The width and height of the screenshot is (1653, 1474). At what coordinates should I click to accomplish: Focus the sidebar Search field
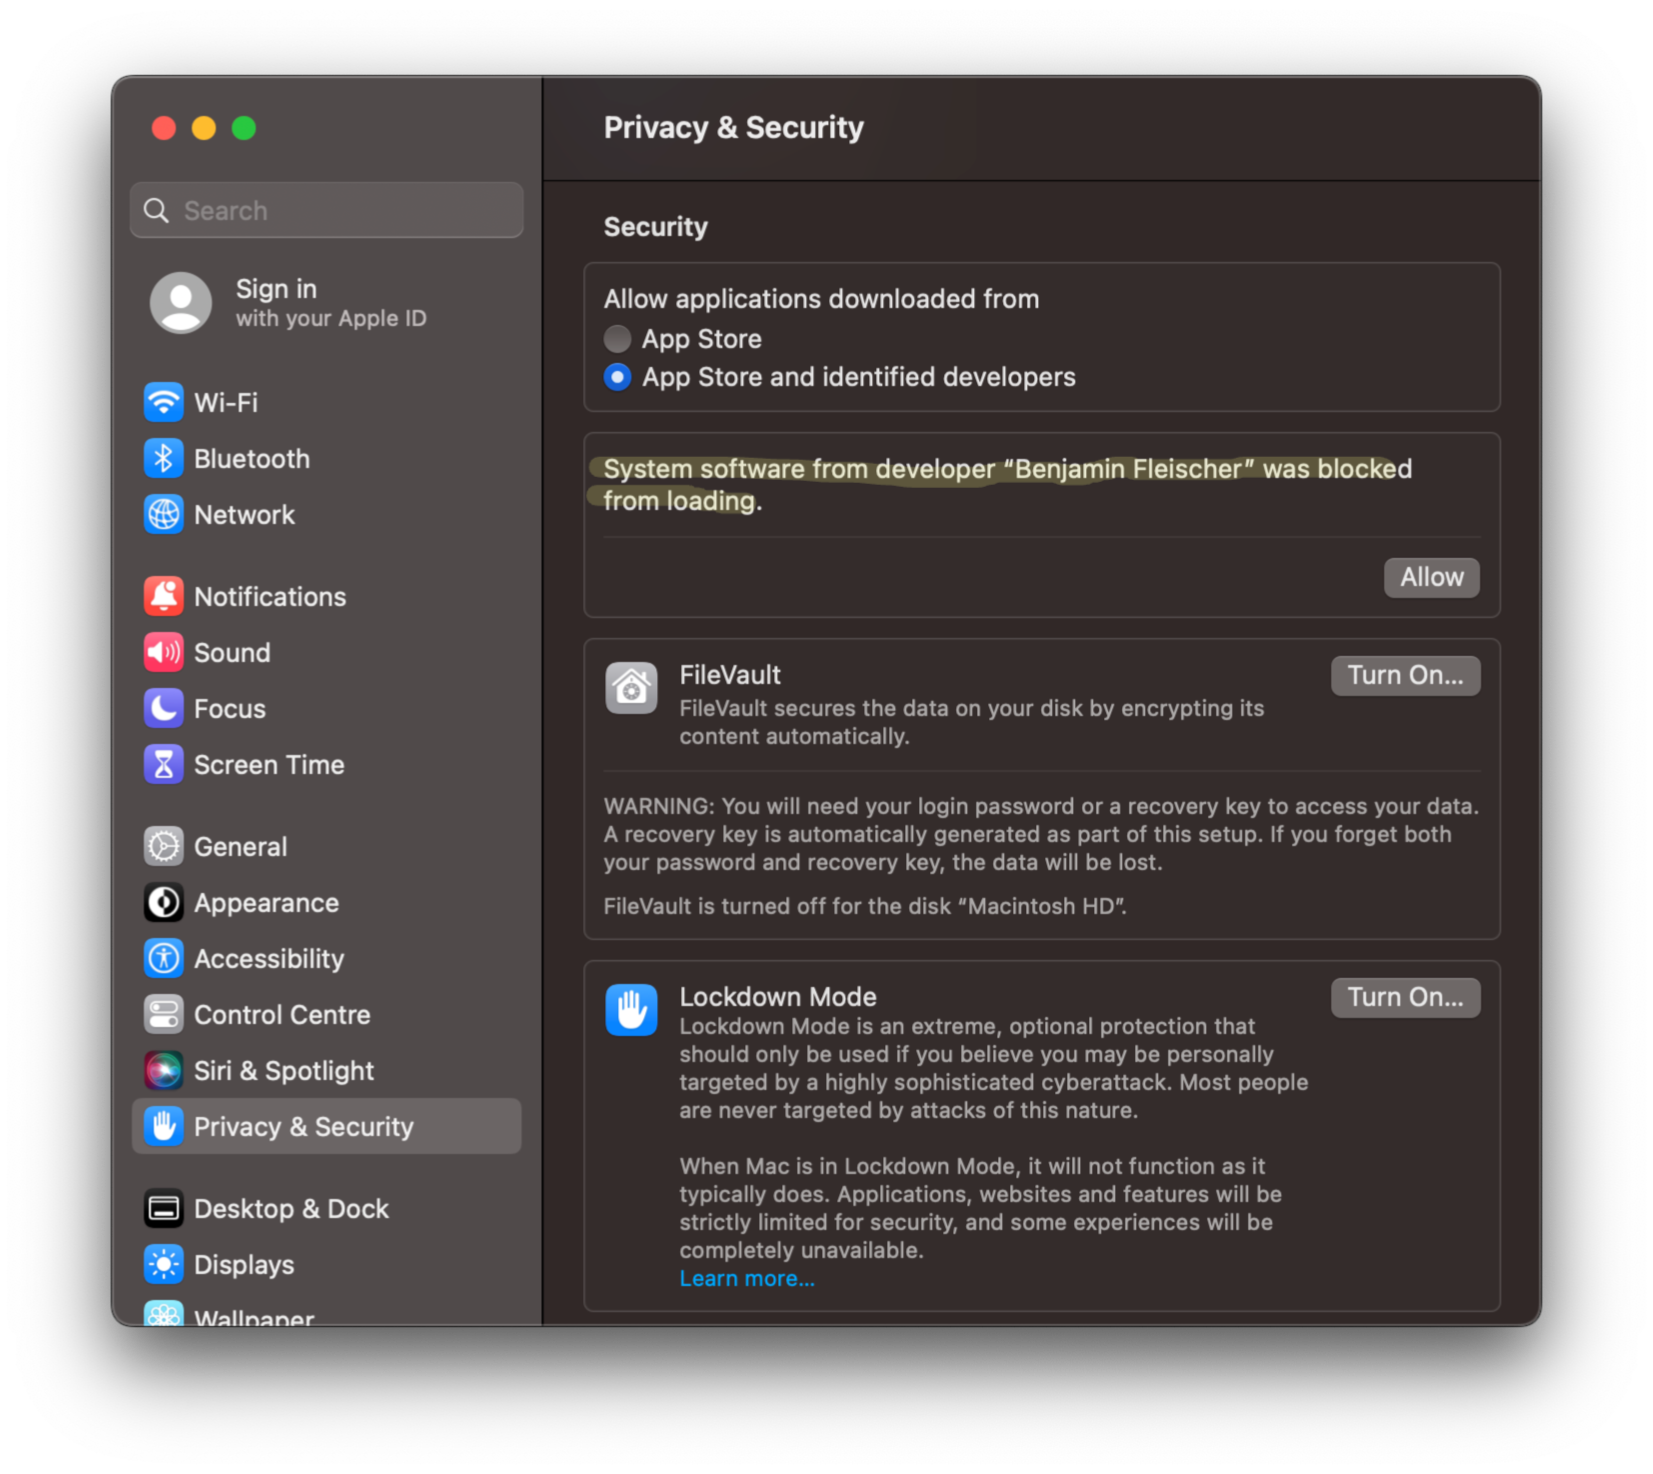[x=326, y=210]
